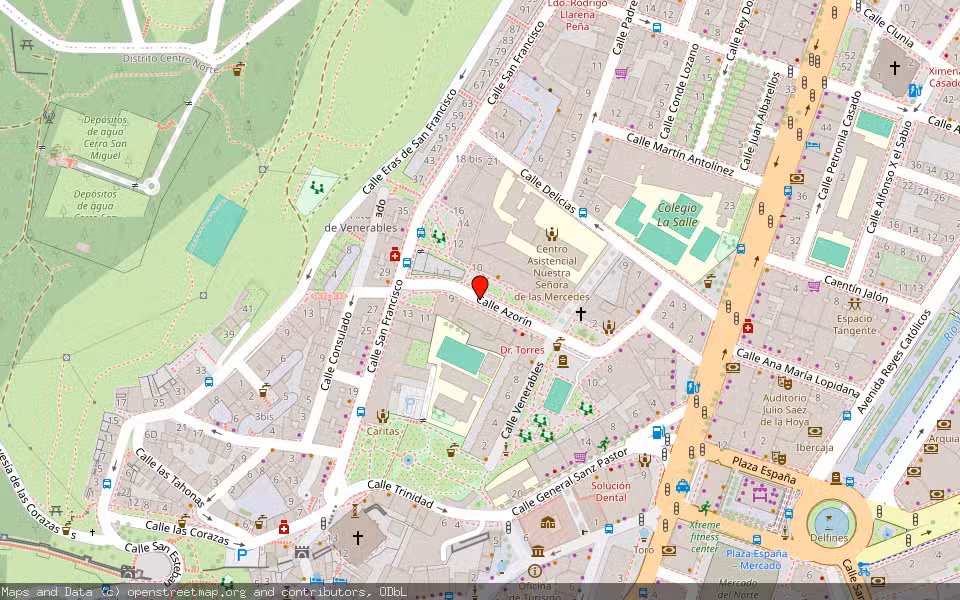Click the church cross beside Centro Asistencial
This screenshot has width=960, height=600.
582,313
